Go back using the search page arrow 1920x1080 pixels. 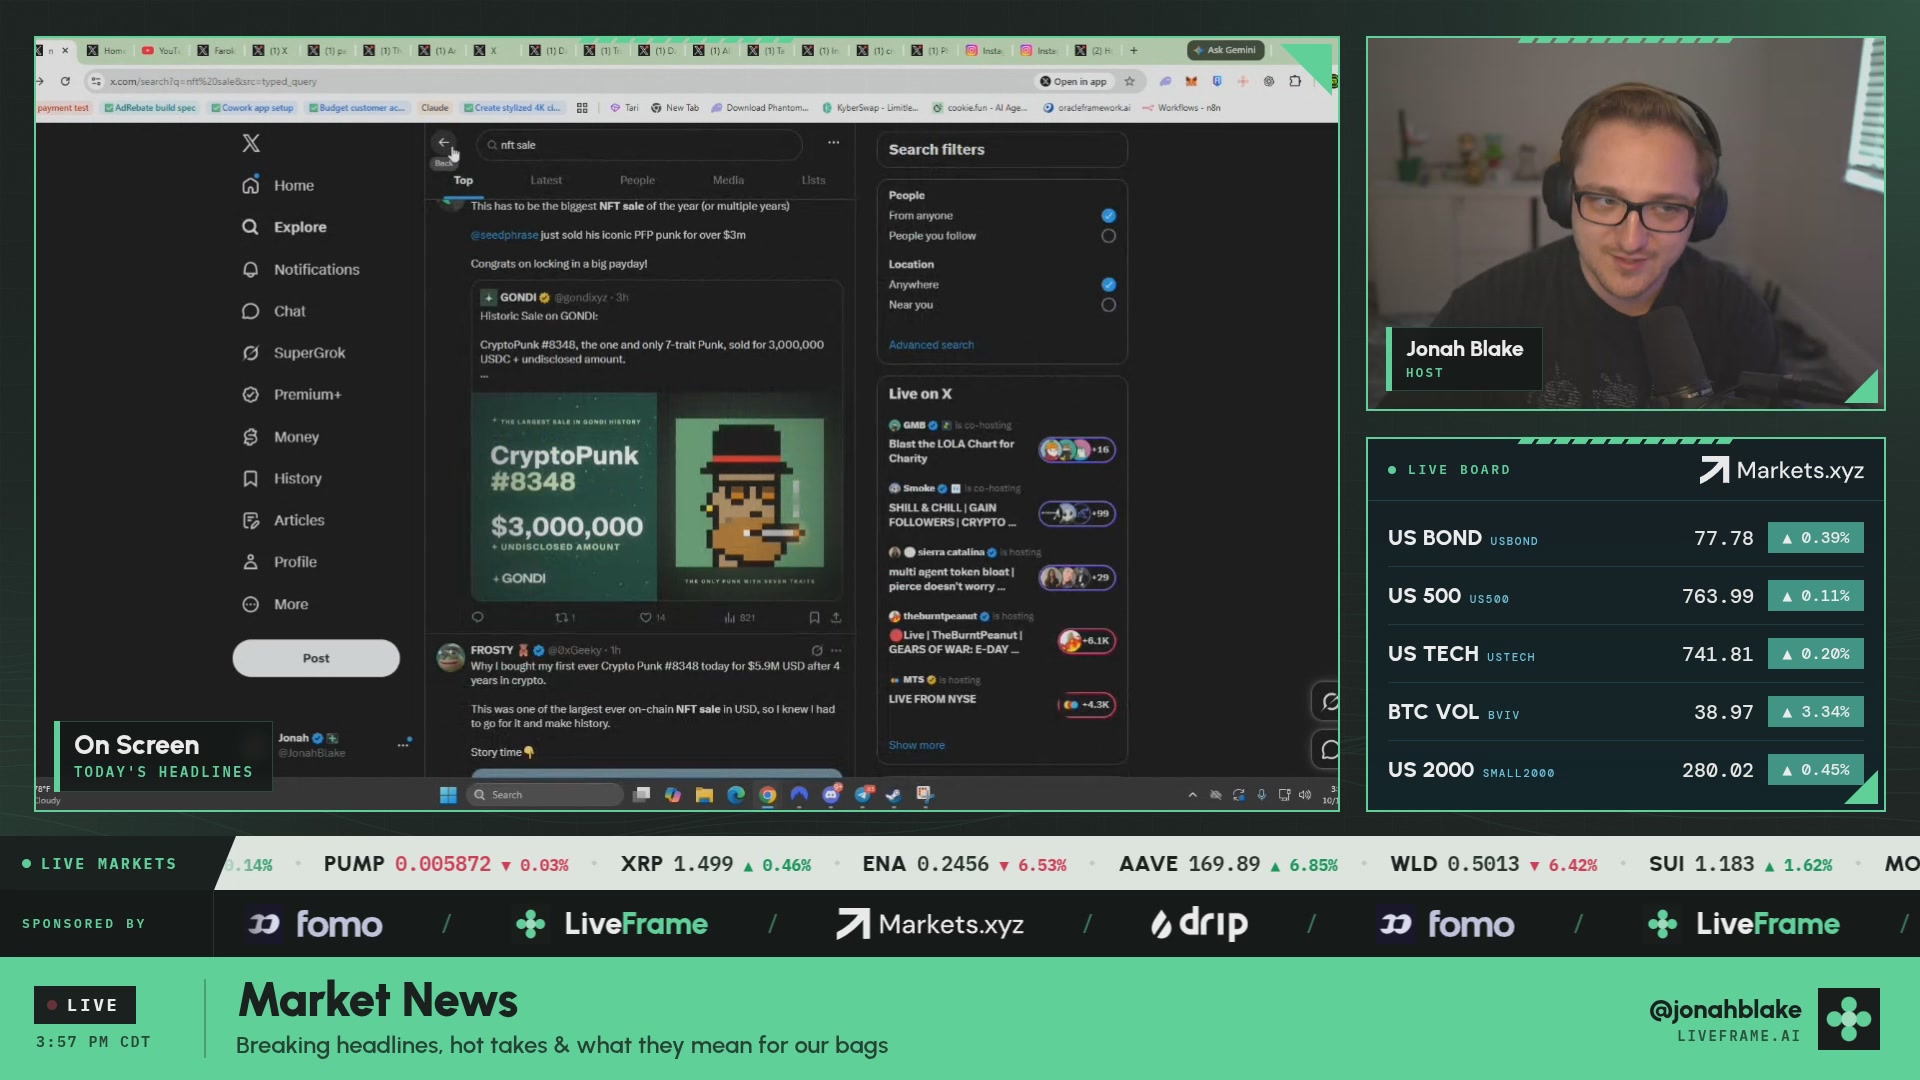[x=444, y=143]
